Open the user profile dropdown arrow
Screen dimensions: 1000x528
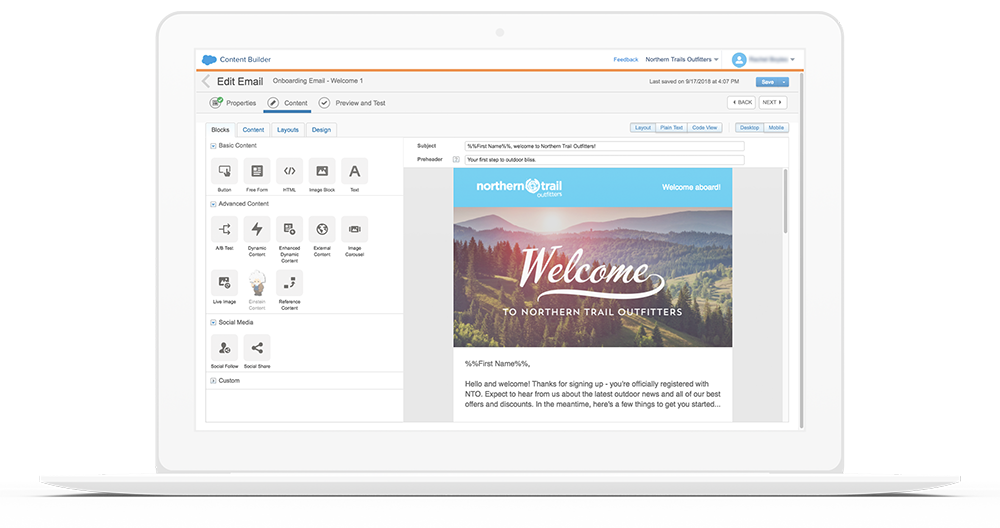pos(793,59)
